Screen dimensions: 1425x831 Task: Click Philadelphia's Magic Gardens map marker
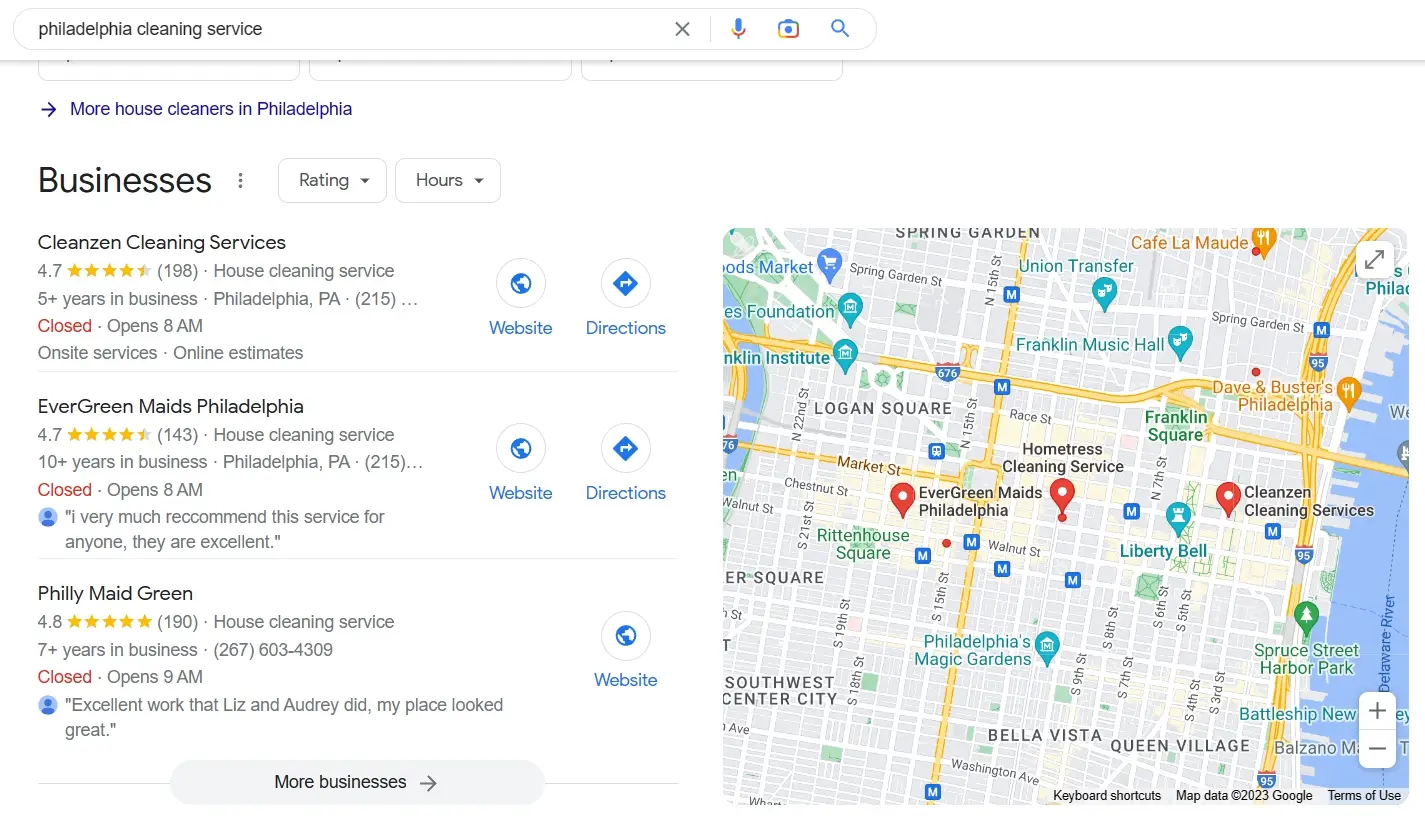pyautogui.click(x=1047, y=646)
